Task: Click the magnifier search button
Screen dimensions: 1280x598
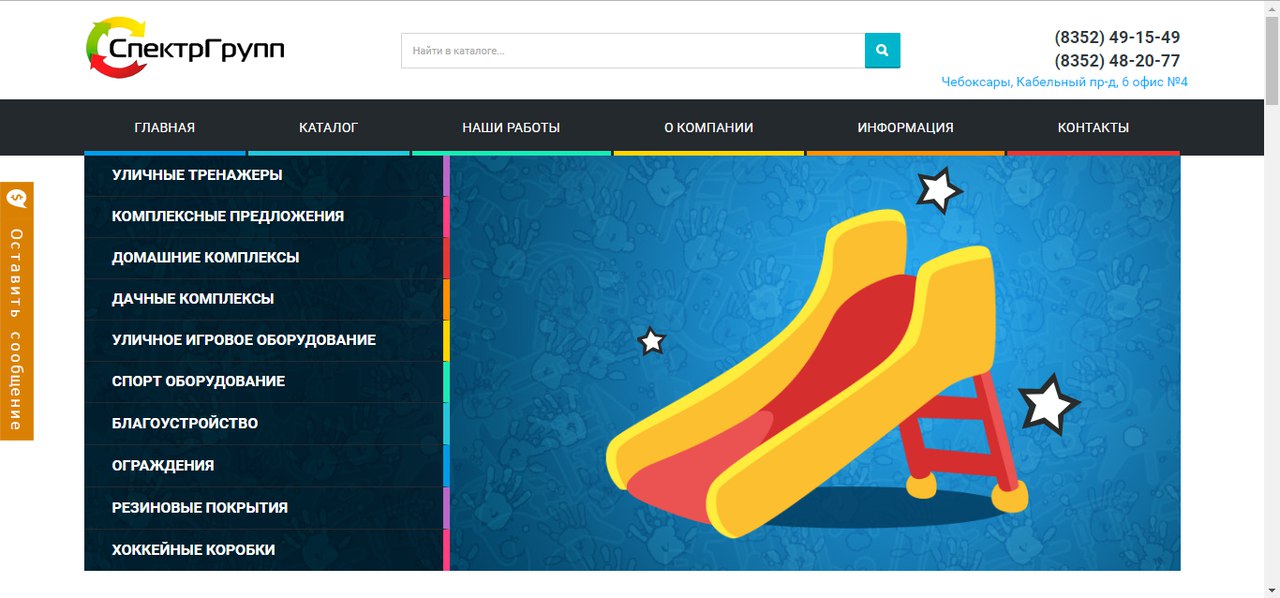Action: (x=882, y=50)
